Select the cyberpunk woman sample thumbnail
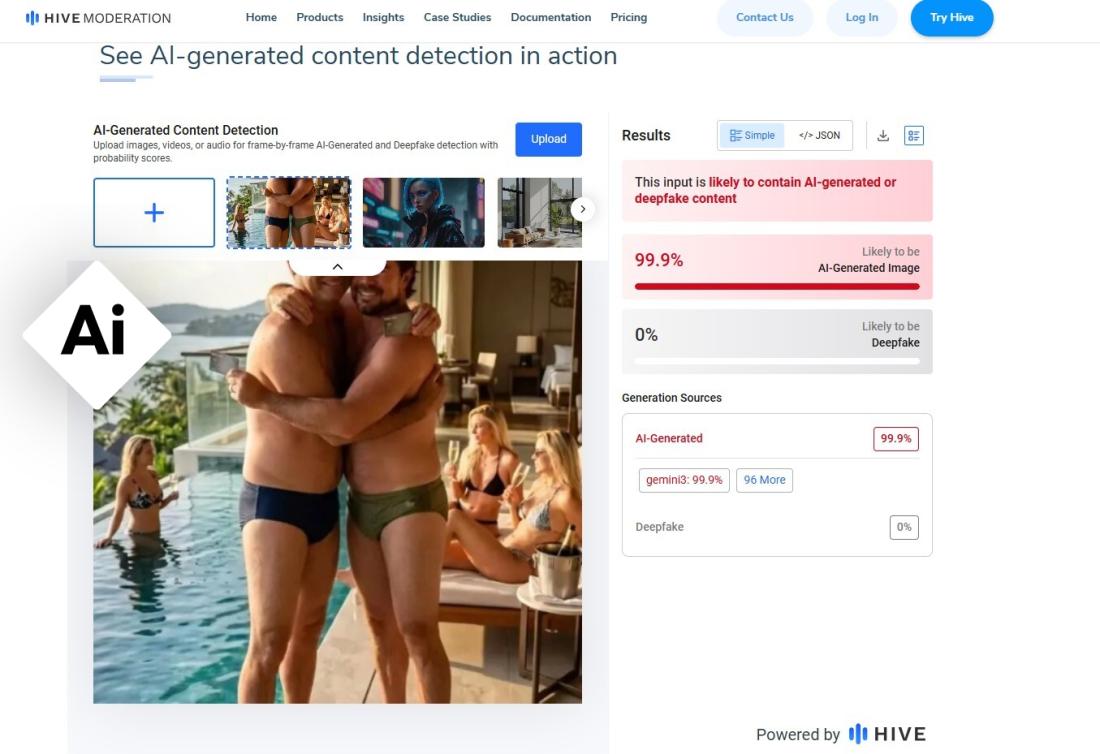The width and height of the screenshot is (1100, 754). coord(424,213)
